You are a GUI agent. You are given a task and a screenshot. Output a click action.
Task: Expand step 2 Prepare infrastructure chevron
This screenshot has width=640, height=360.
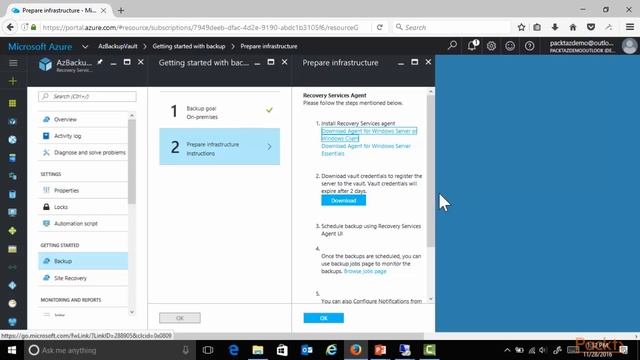click(x=269, y=147)
